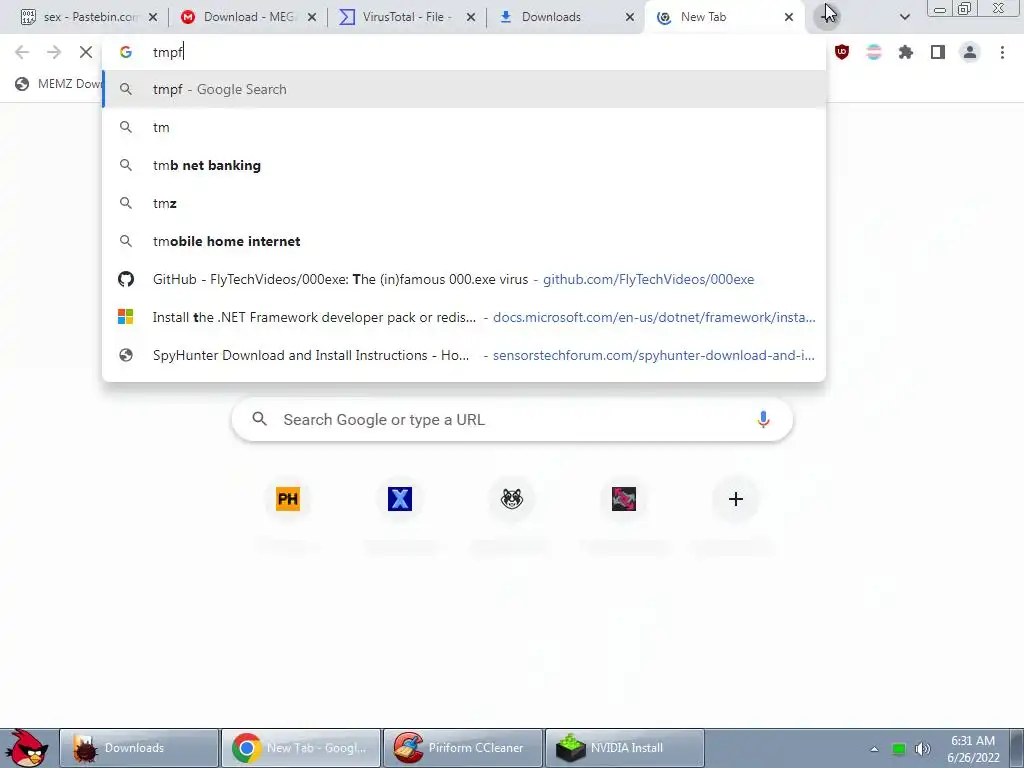
Task: Open the striped flag extension icon
Action: (x=874, y=52)
